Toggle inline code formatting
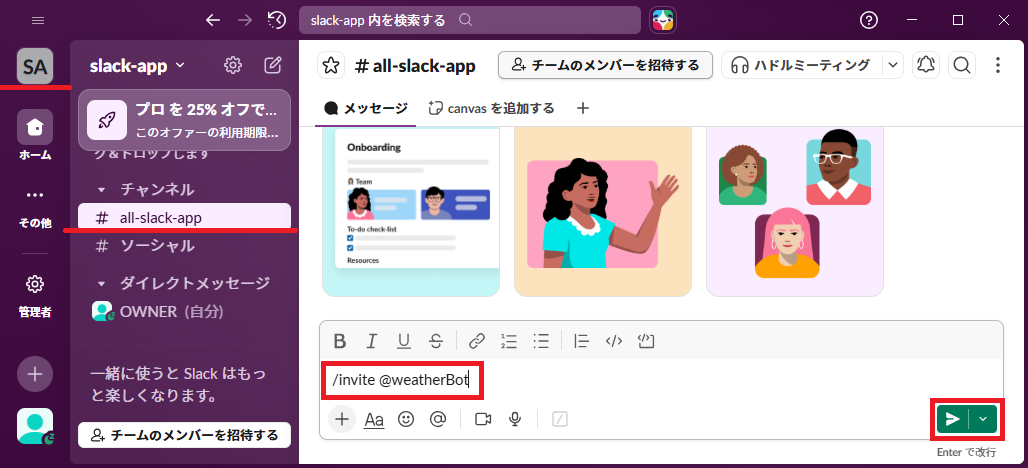Image resolution: width=1028 pixels, height=468 pixels. (614, 341)
